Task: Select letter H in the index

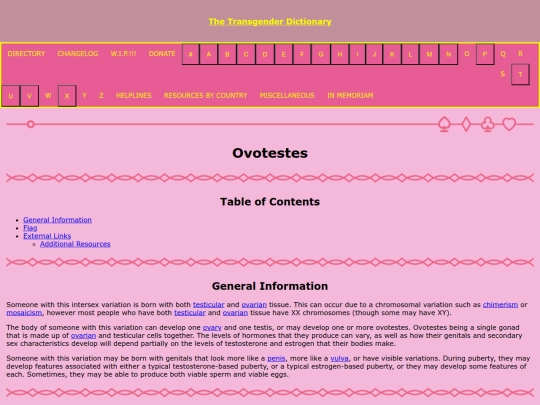Action: point(340,54)
